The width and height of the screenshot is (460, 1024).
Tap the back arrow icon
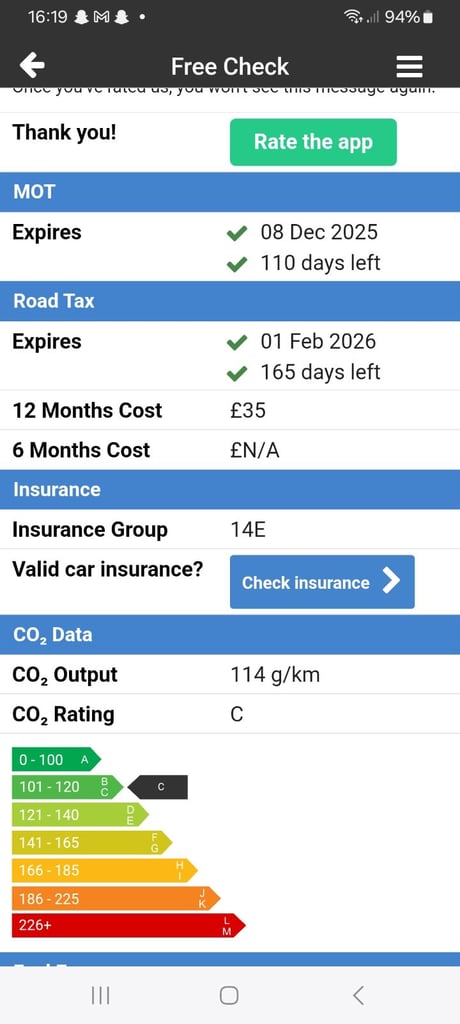32,65
